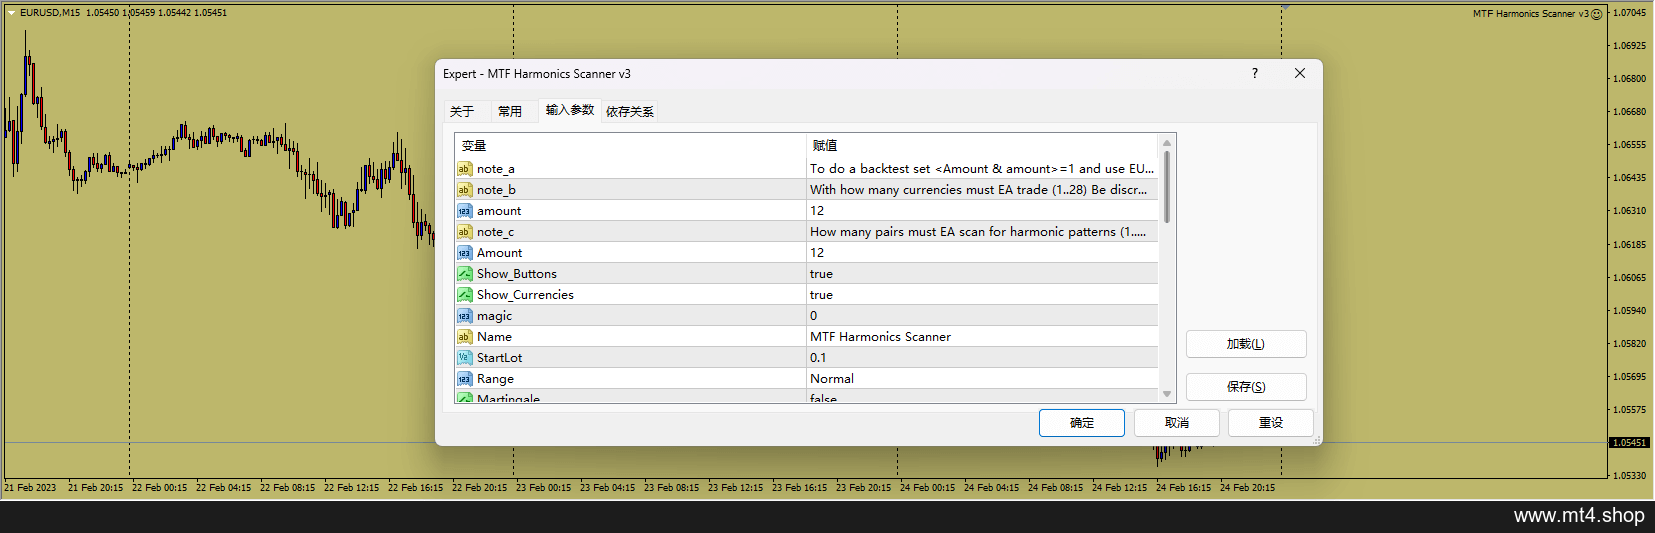Open the 常用 tab

pyautogui.click(x=510, y=111)
